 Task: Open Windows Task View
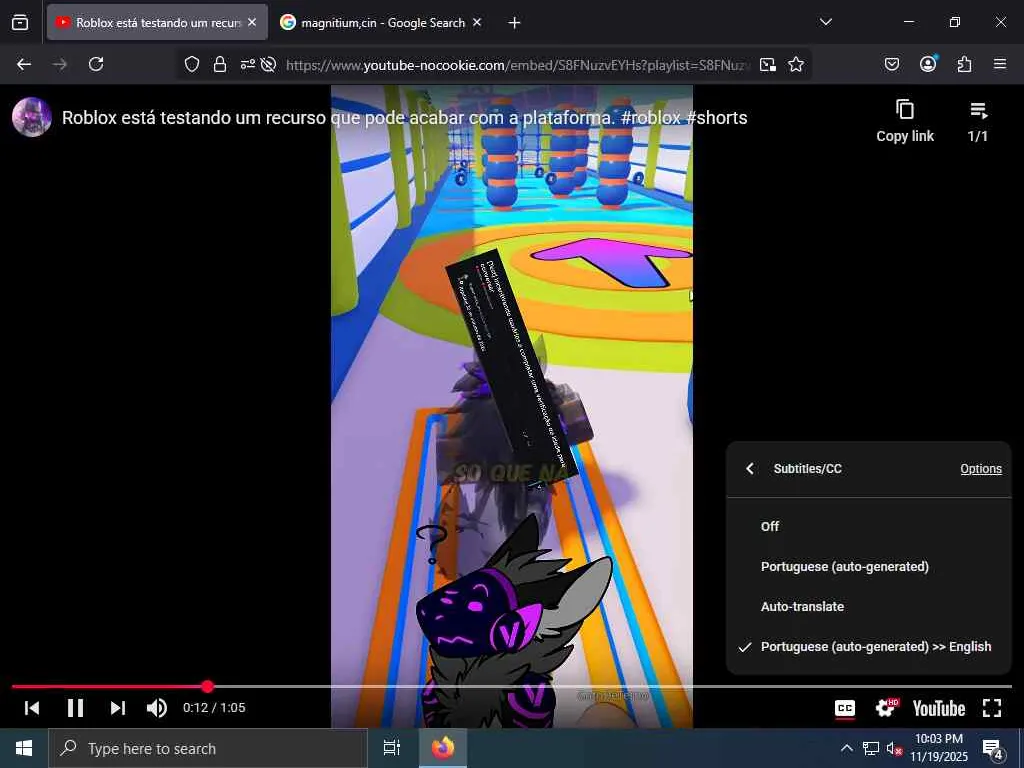[392, 748]
